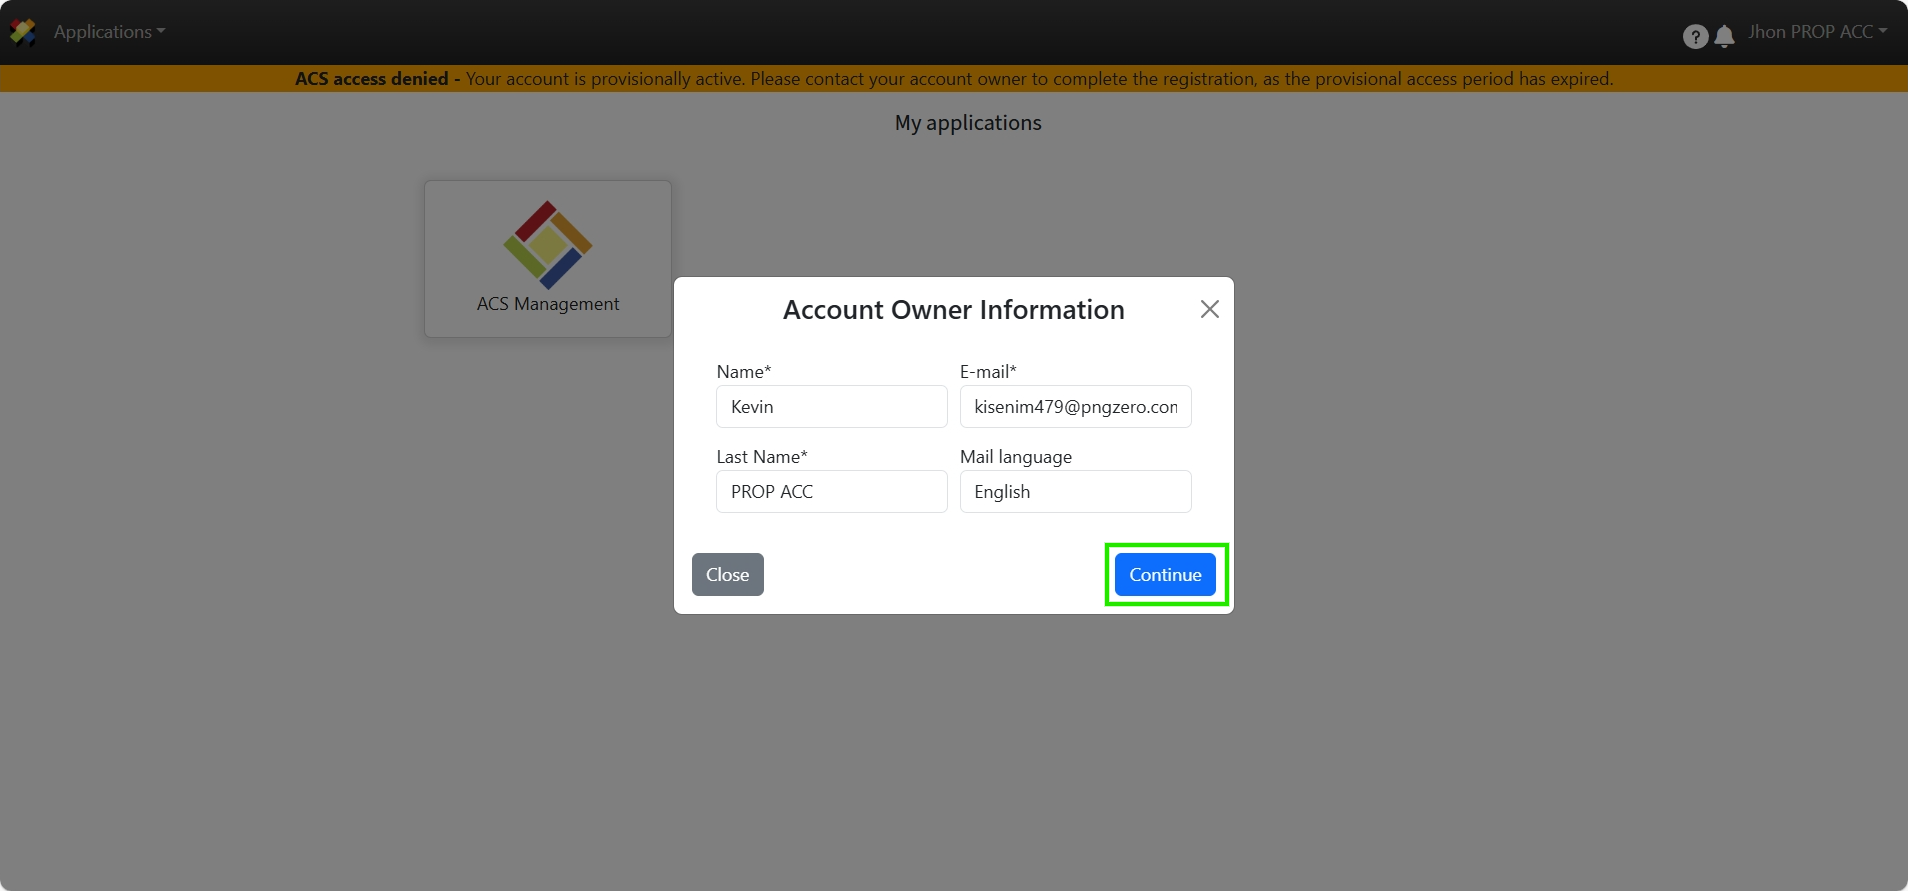Click the ACS Management diamond logo
Image resolution: width=1908 pixels, height=891 pixels.
coord(548,245)
